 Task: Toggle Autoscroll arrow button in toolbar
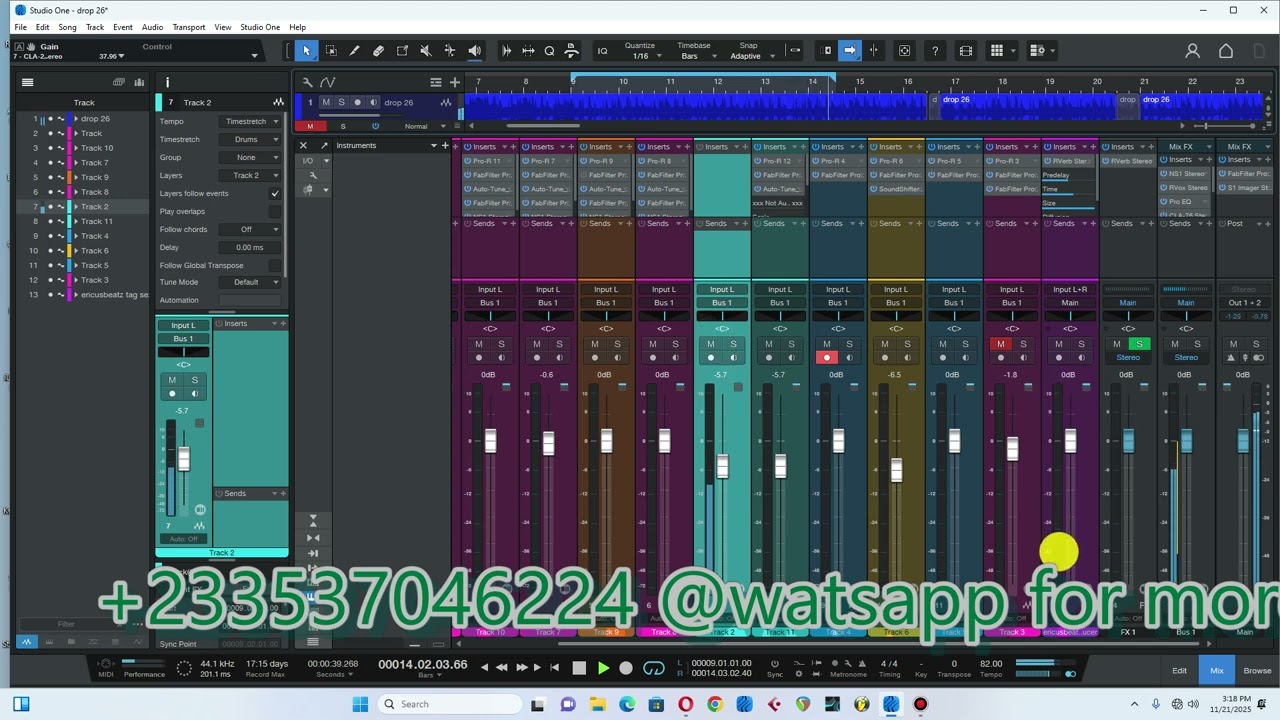[x=849, y=51]
